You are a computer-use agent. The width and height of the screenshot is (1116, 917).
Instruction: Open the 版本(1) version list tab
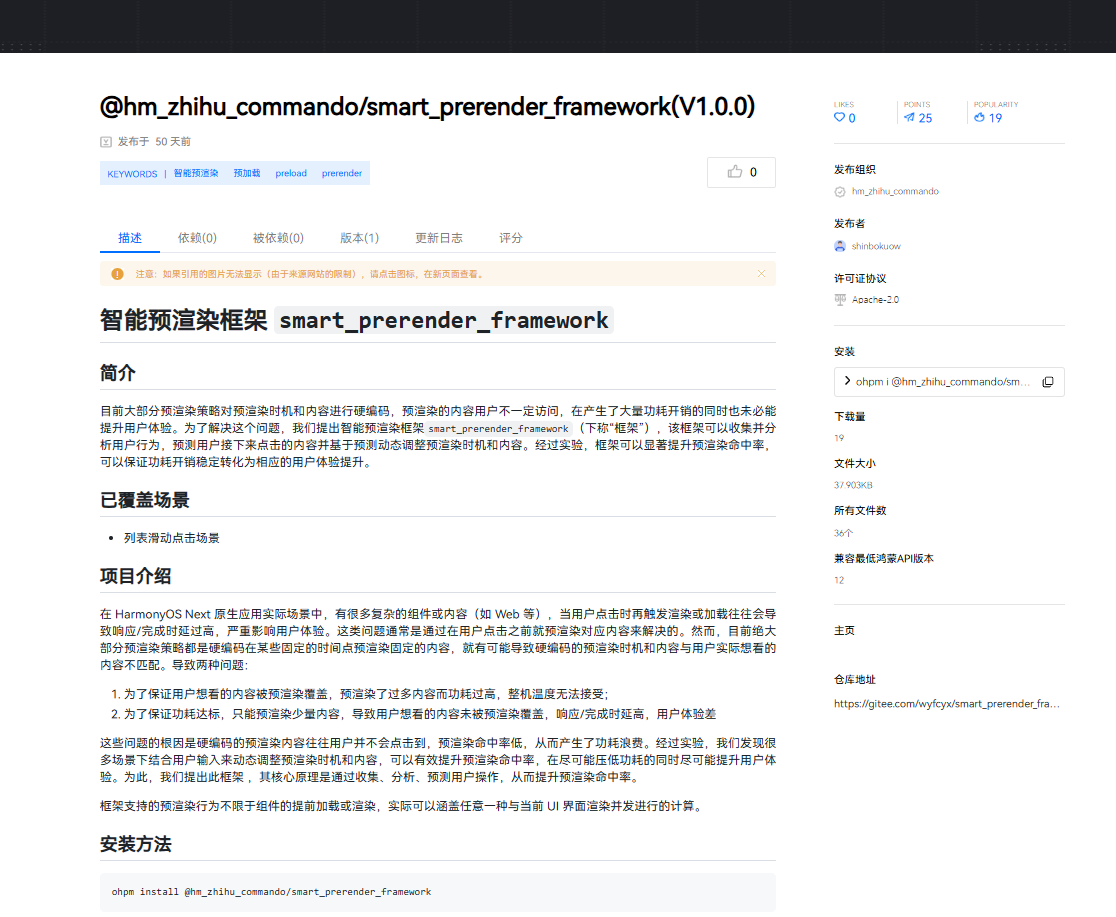click(x=359, y=237)
